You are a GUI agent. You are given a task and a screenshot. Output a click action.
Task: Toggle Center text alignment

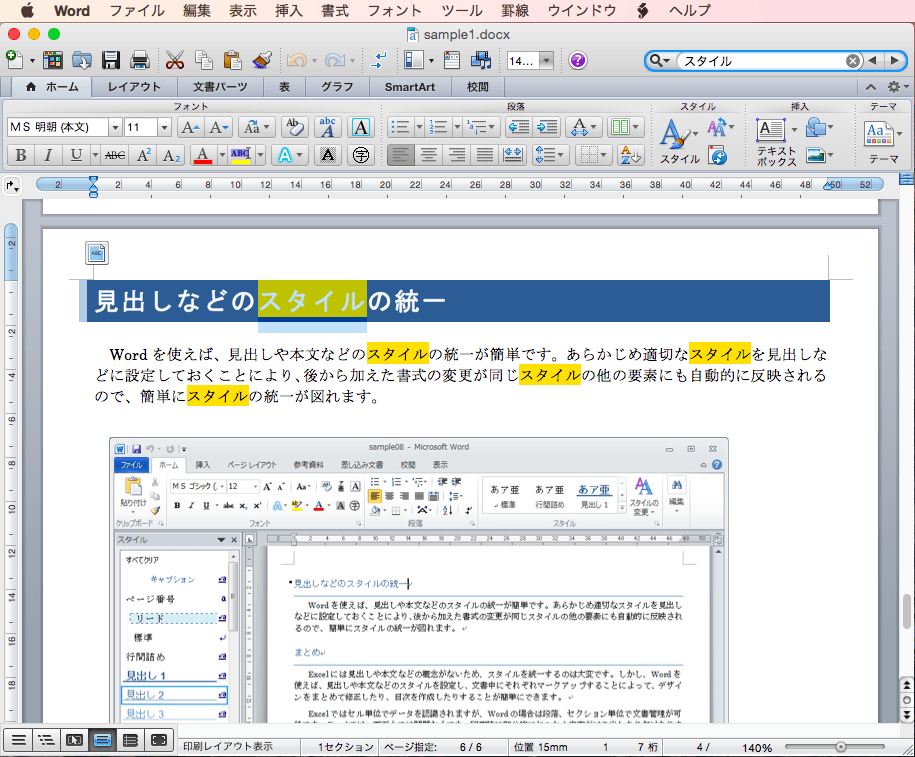(428, 155)
